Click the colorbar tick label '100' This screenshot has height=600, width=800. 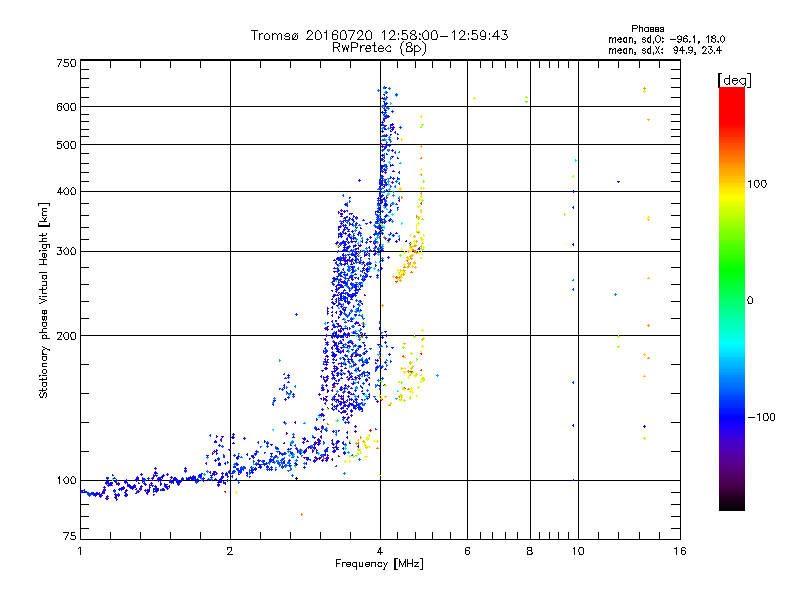click(x=757, y=184)
